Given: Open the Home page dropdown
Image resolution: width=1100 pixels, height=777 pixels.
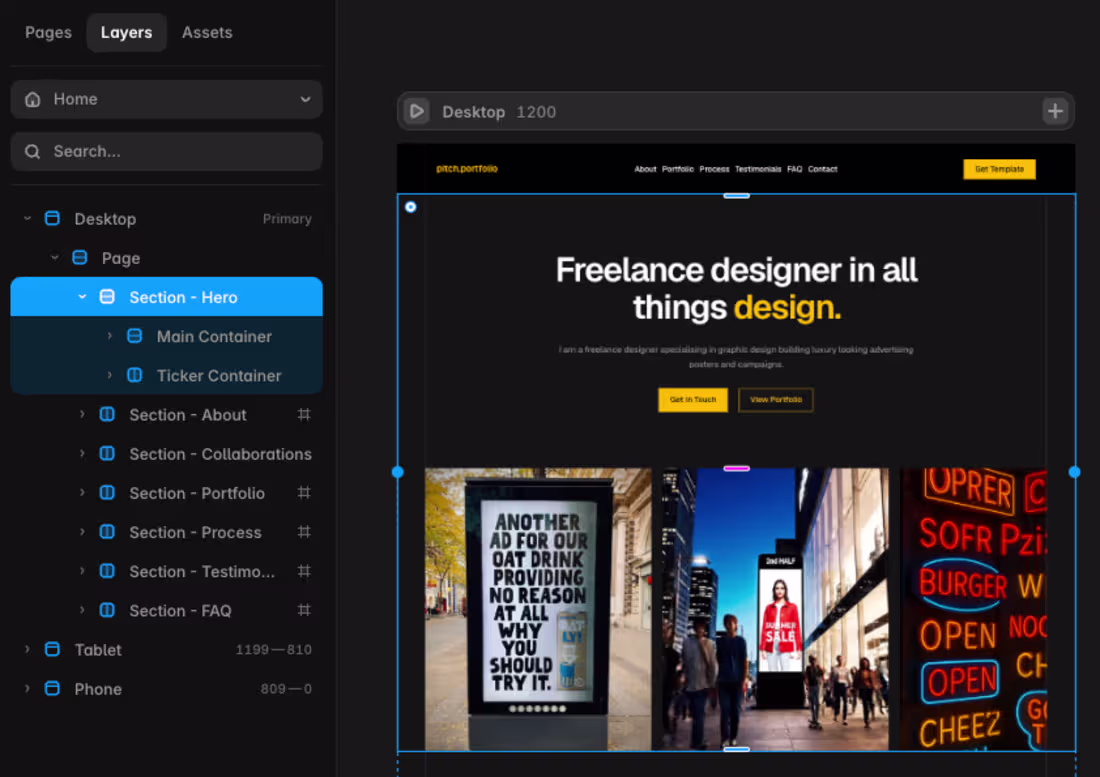Looking at the screenshot, I should pyautogui.click(x=166, y=99).
